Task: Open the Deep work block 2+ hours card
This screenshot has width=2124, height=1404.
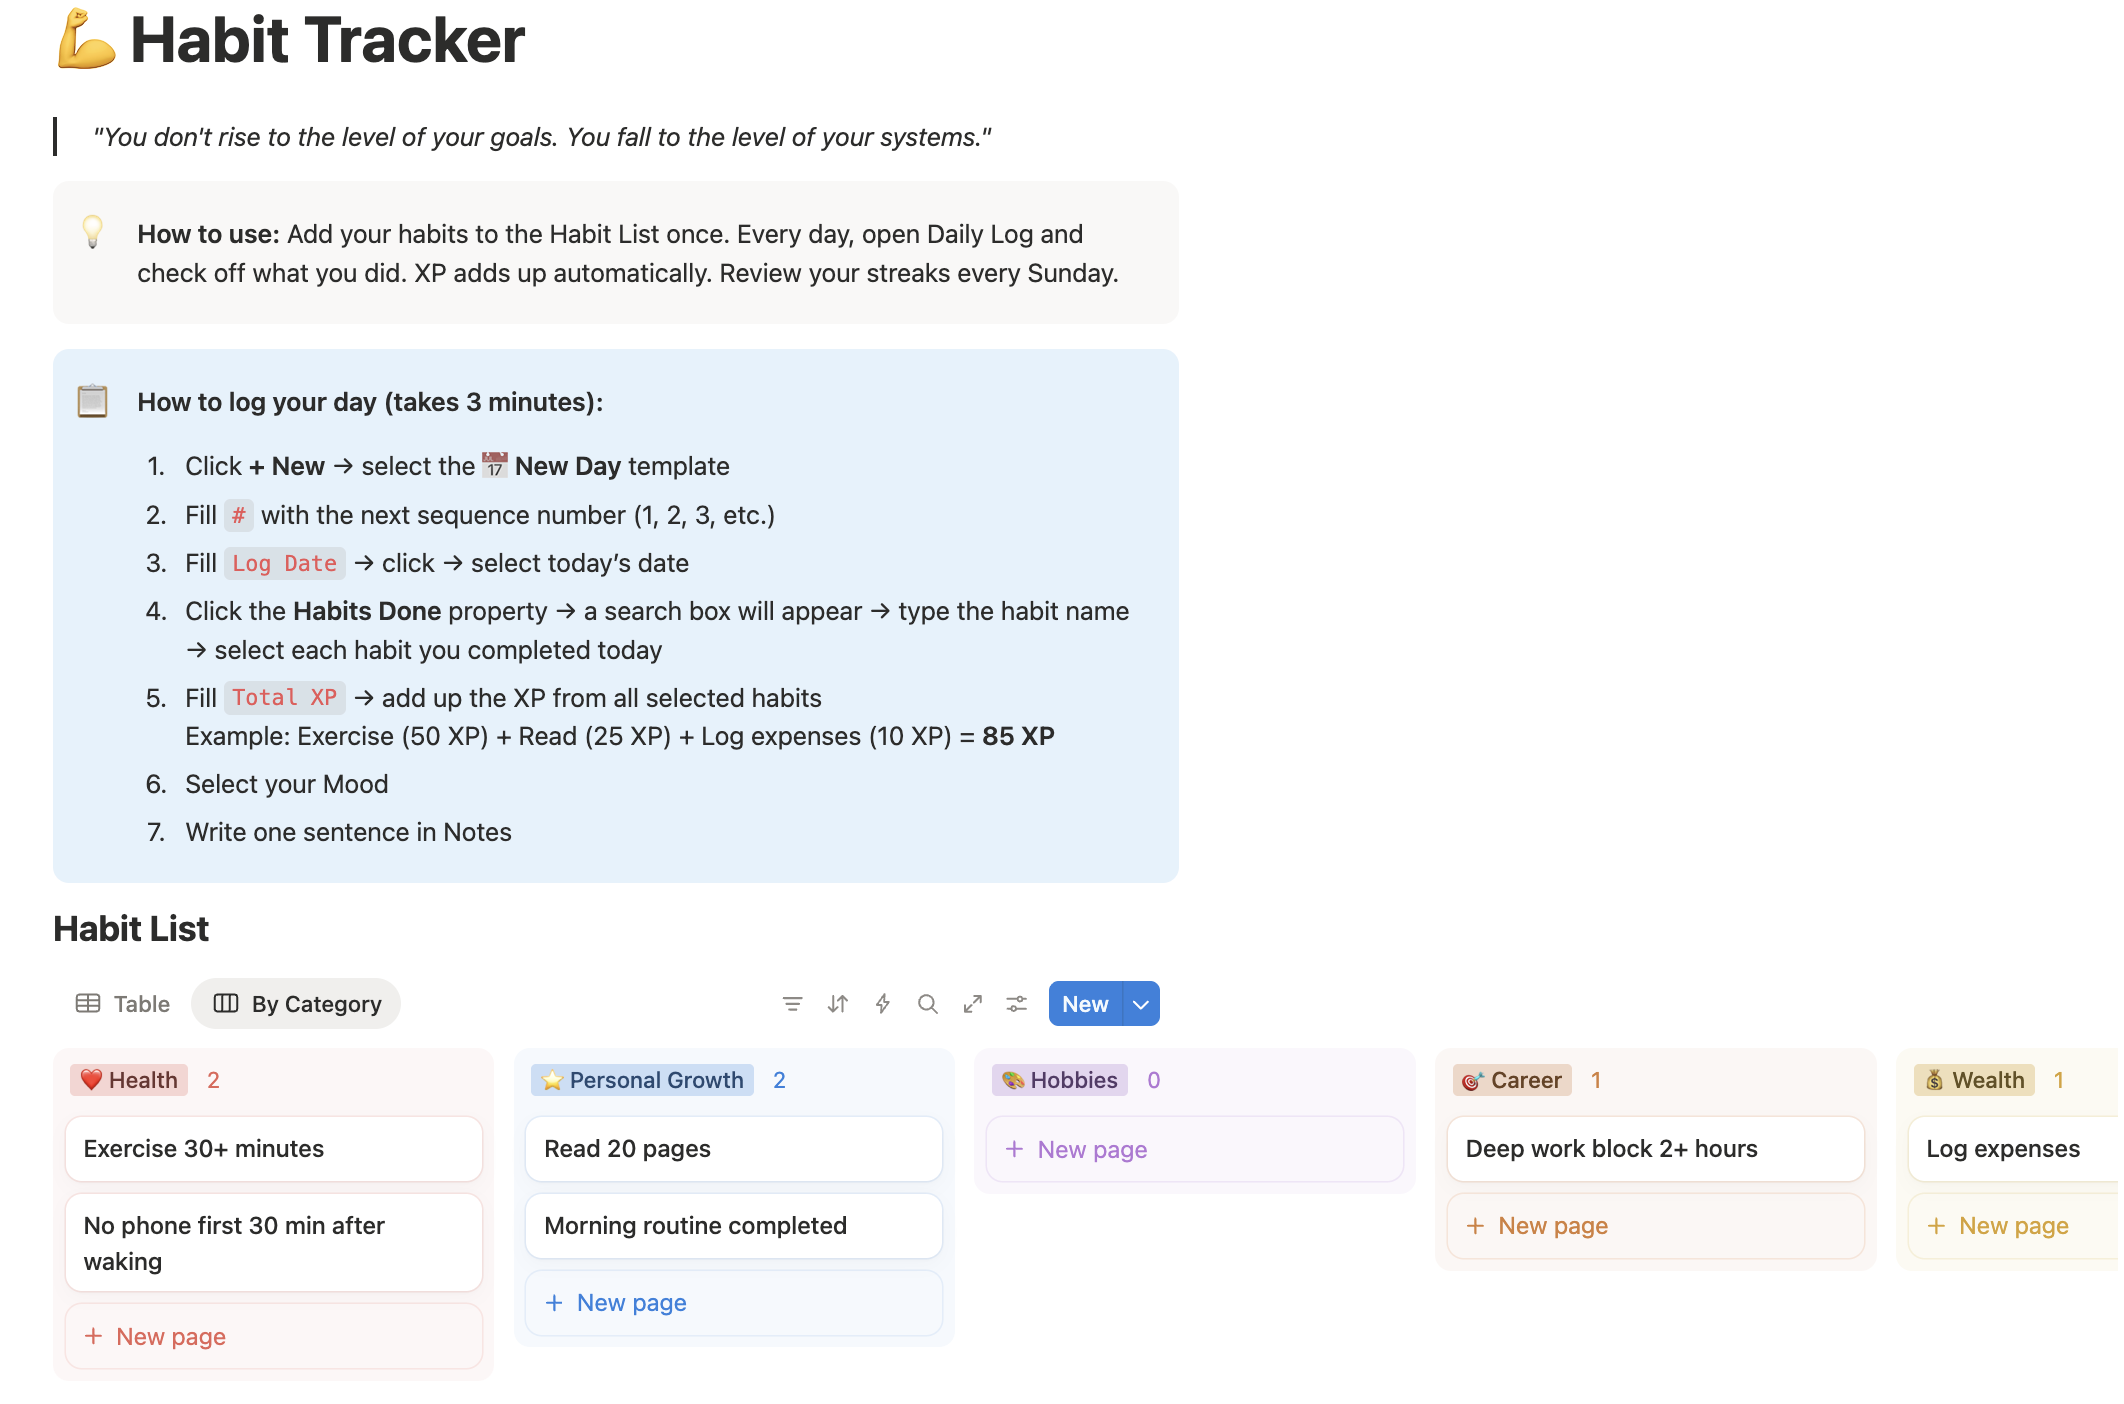Action: click(1654, 1149)
